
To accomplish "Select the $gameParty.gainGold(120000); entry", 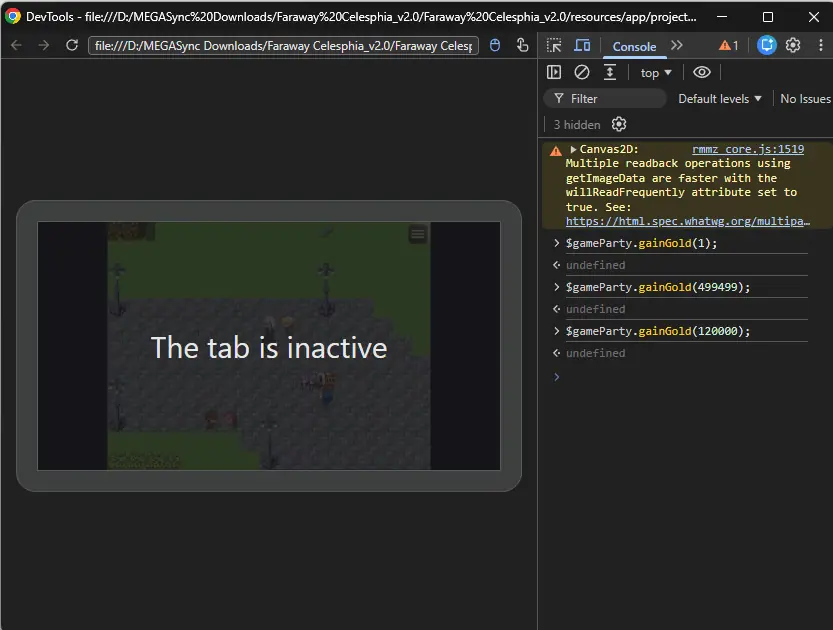I will [x=658, y=331].
